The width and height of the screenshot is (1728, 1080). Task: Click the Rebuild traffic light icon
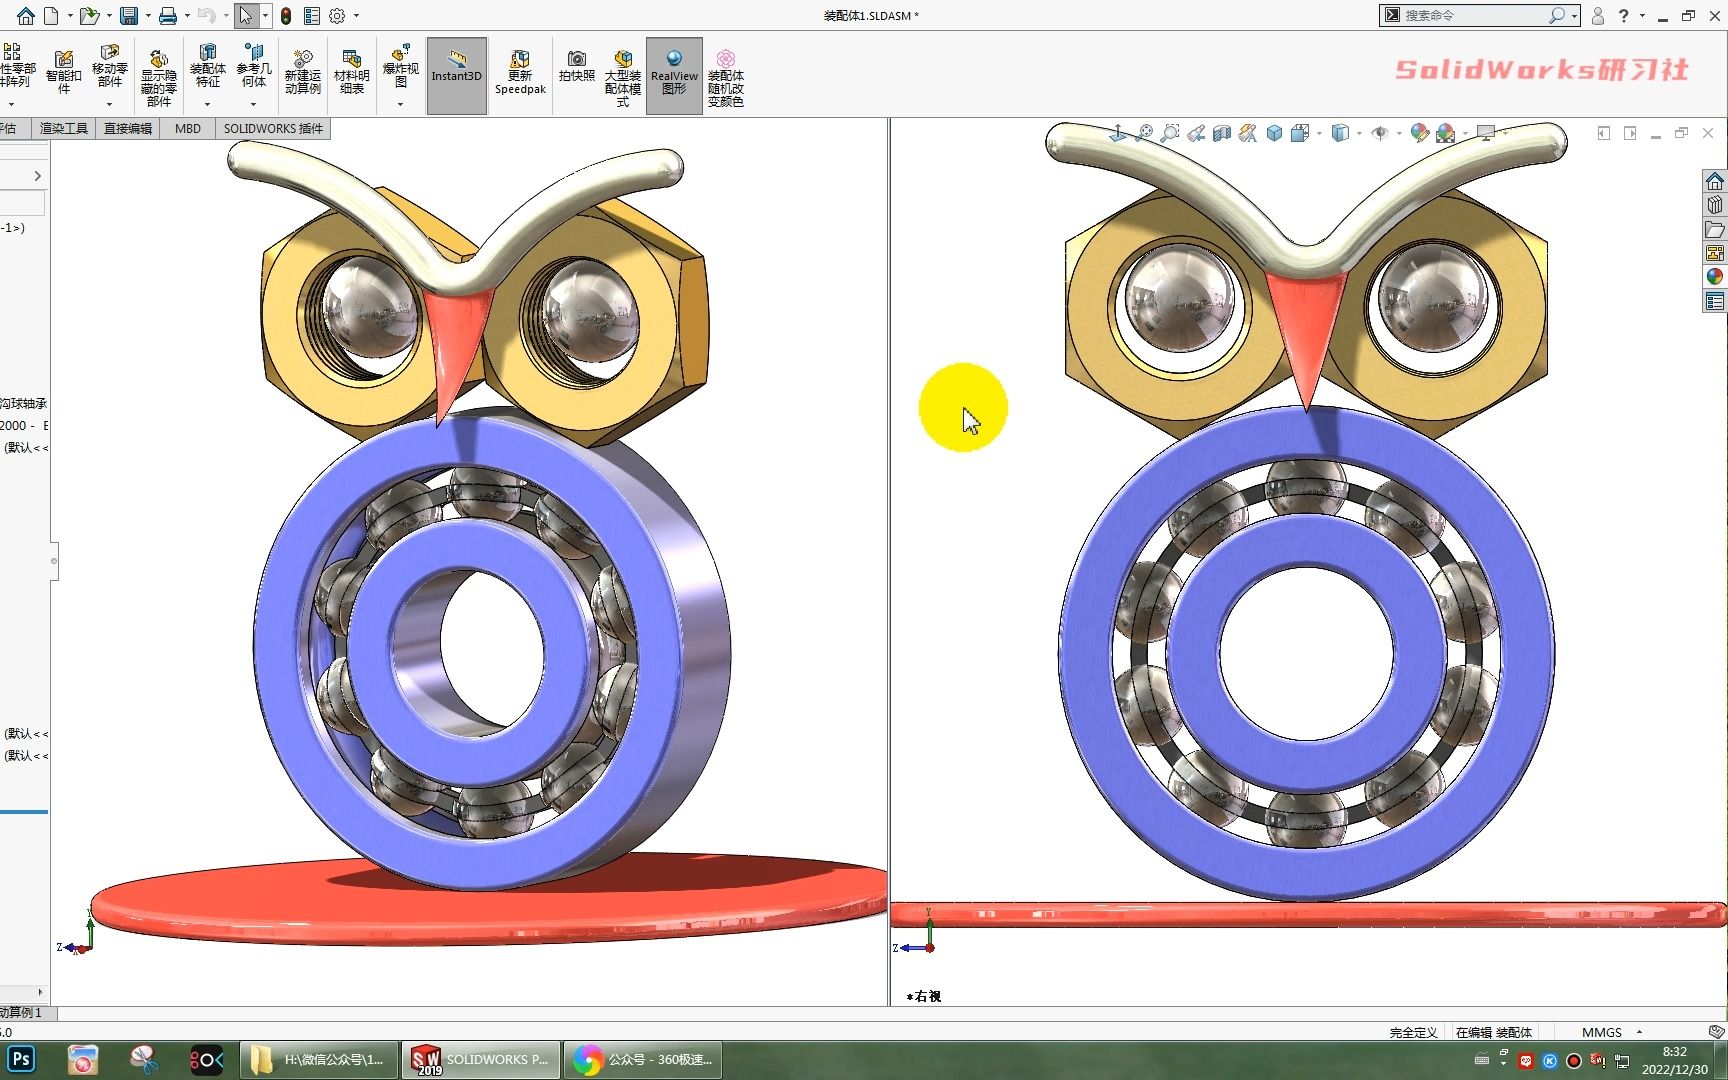(x=286, y=16)
